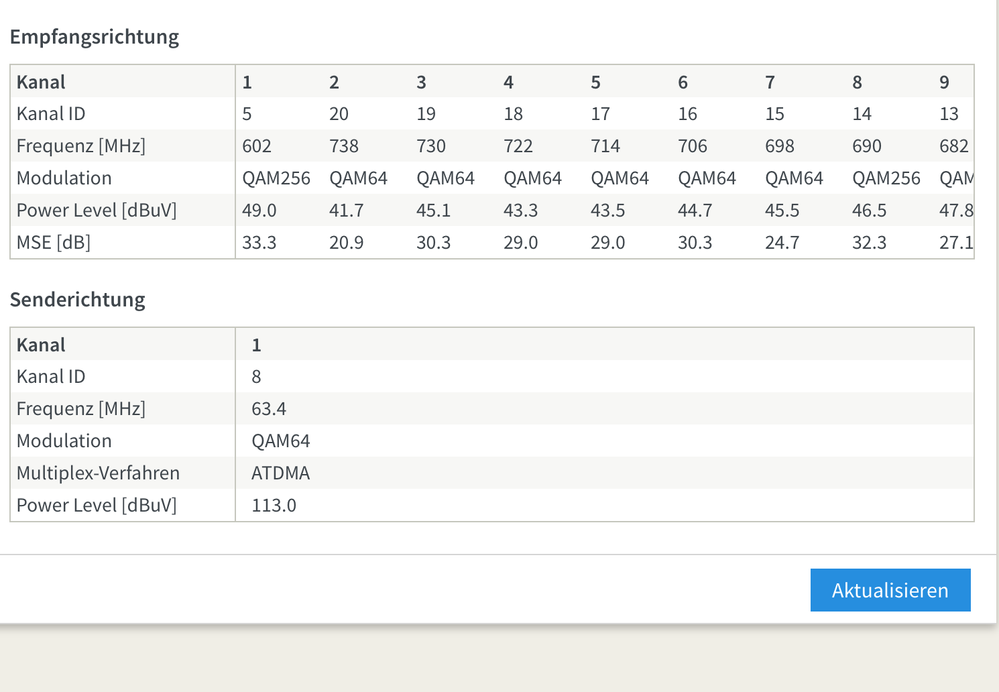Click the Aktualisieren button
999x692 pixels.
point(890,590)
